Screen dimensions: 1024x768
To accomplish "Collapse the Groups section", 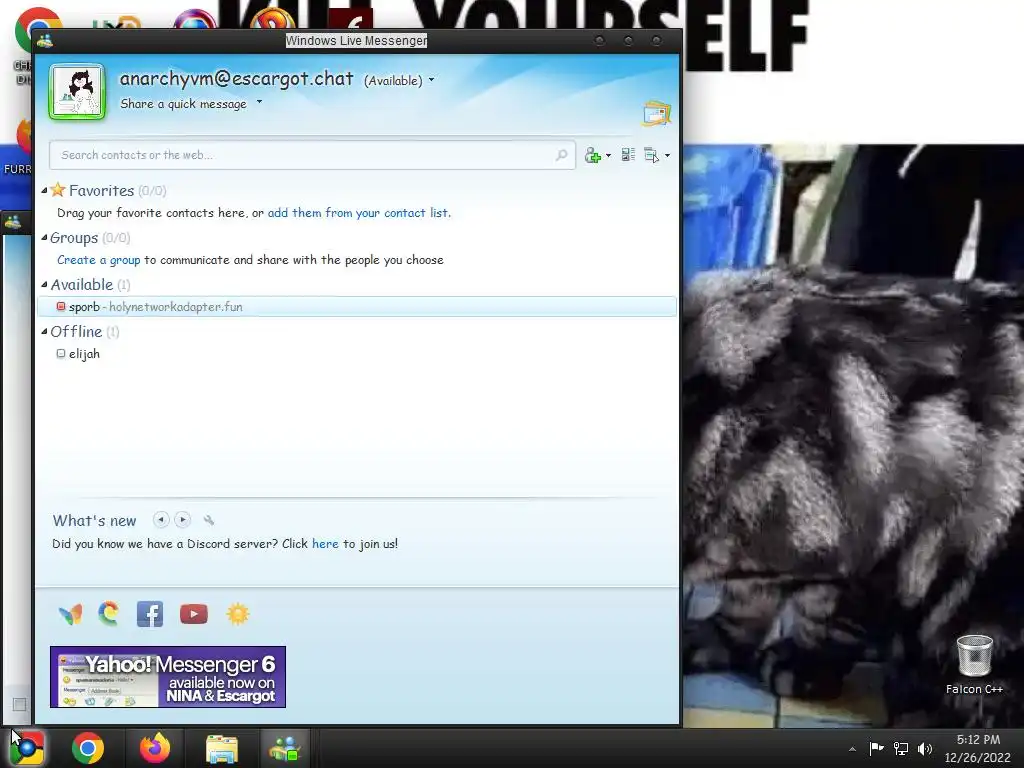I will [44, 238].
